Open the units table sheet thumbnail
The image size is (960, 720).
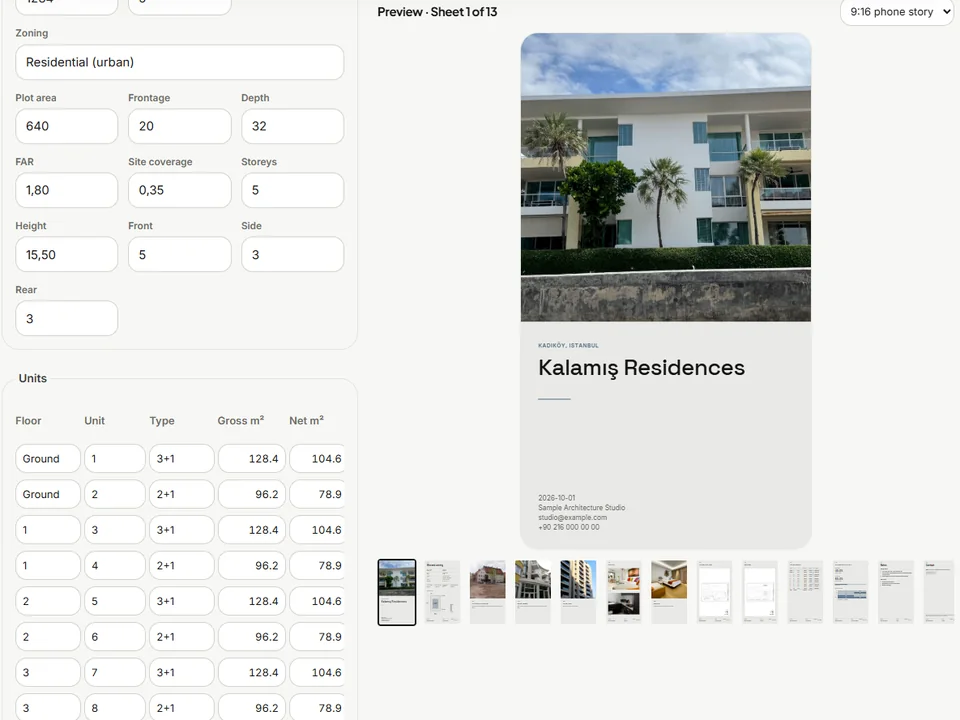coord(804,592)
